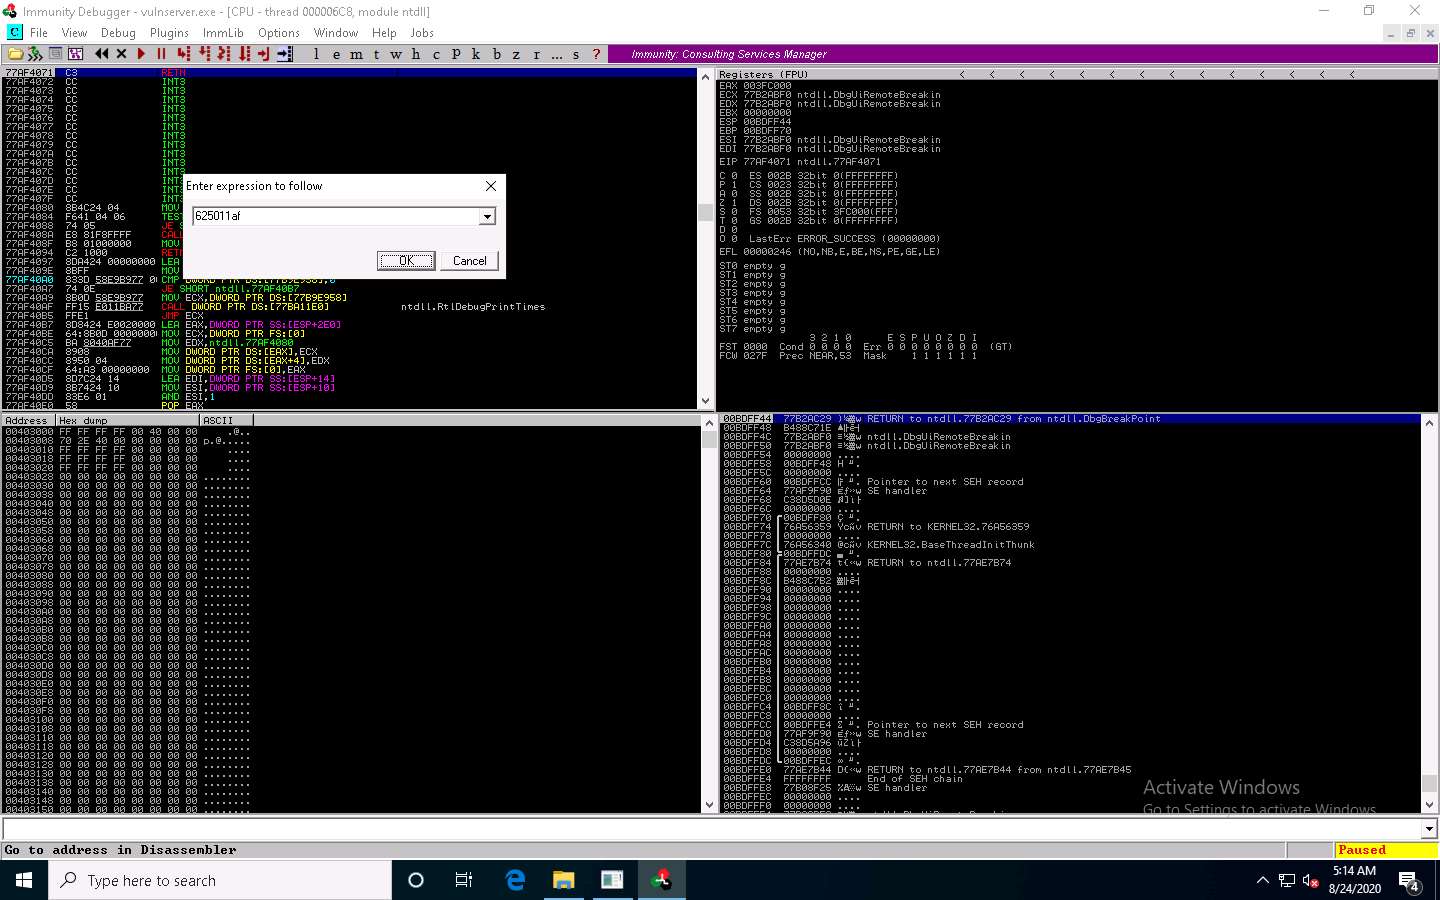Show Call stack via 'k' toolbar button
Viewport: 1440px width, 900px height.
(476, 54)
